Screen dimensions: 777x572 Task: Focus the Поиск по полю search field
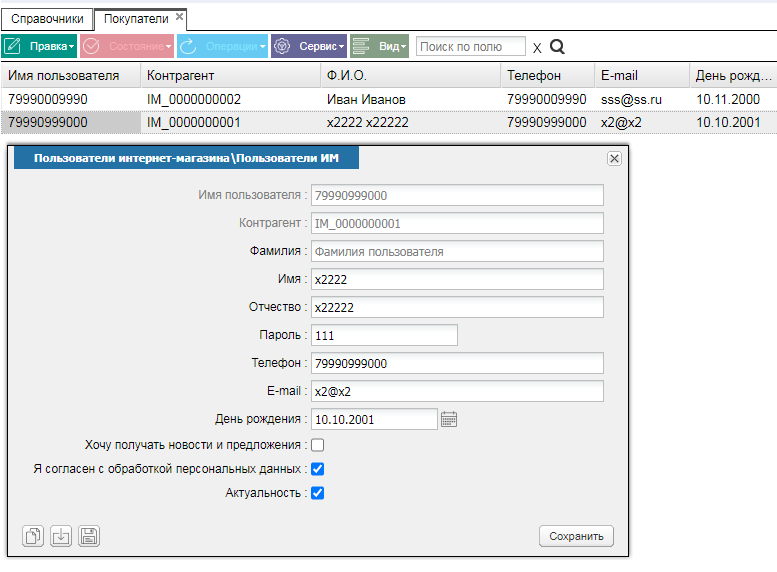(x=471, y=47)
